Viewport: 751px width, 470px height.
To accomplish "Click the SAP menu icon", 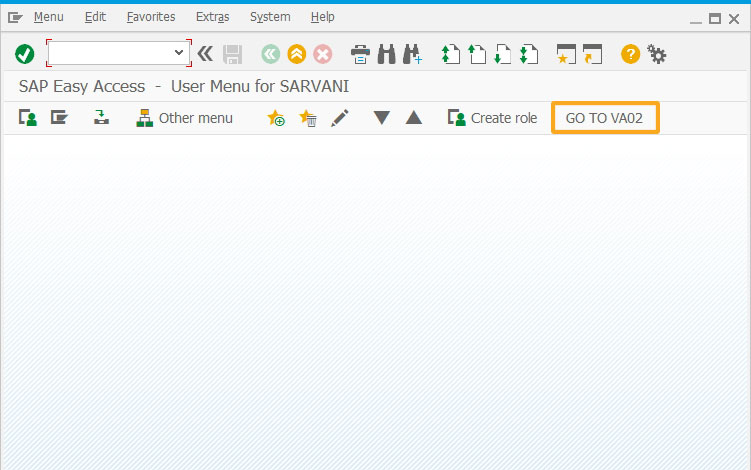I will coord(59,117).
